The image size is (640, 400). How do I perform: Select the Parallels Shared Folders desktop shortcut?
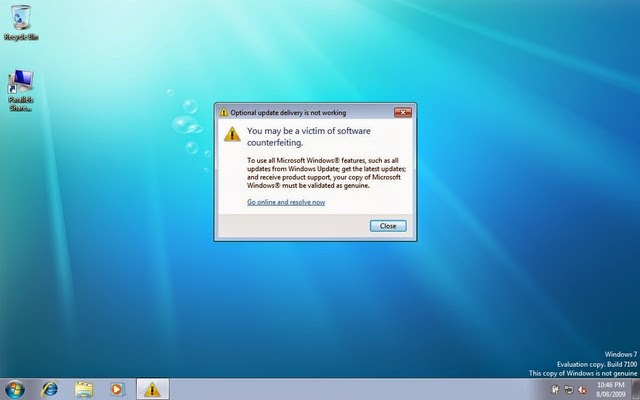tap(21, 91)
